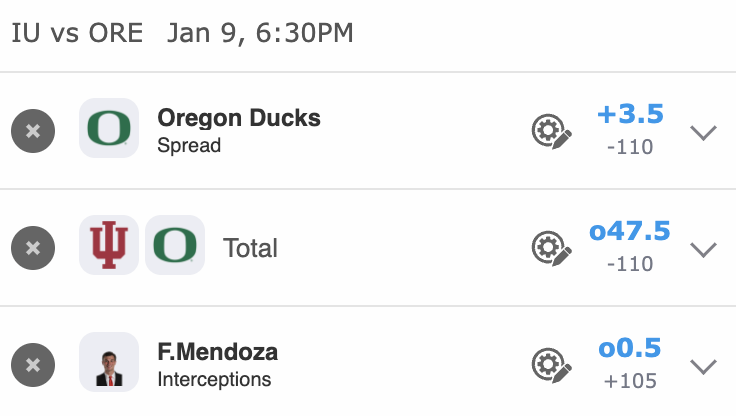Select the o0.5 interceptions line
The width and height of the screenshot is (736, 416).
(630, 348)
